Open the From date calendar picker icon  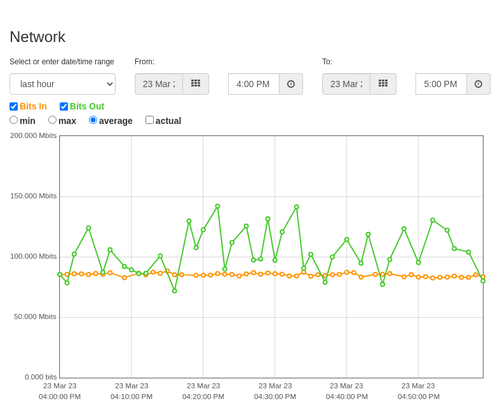tap(196, 84)
